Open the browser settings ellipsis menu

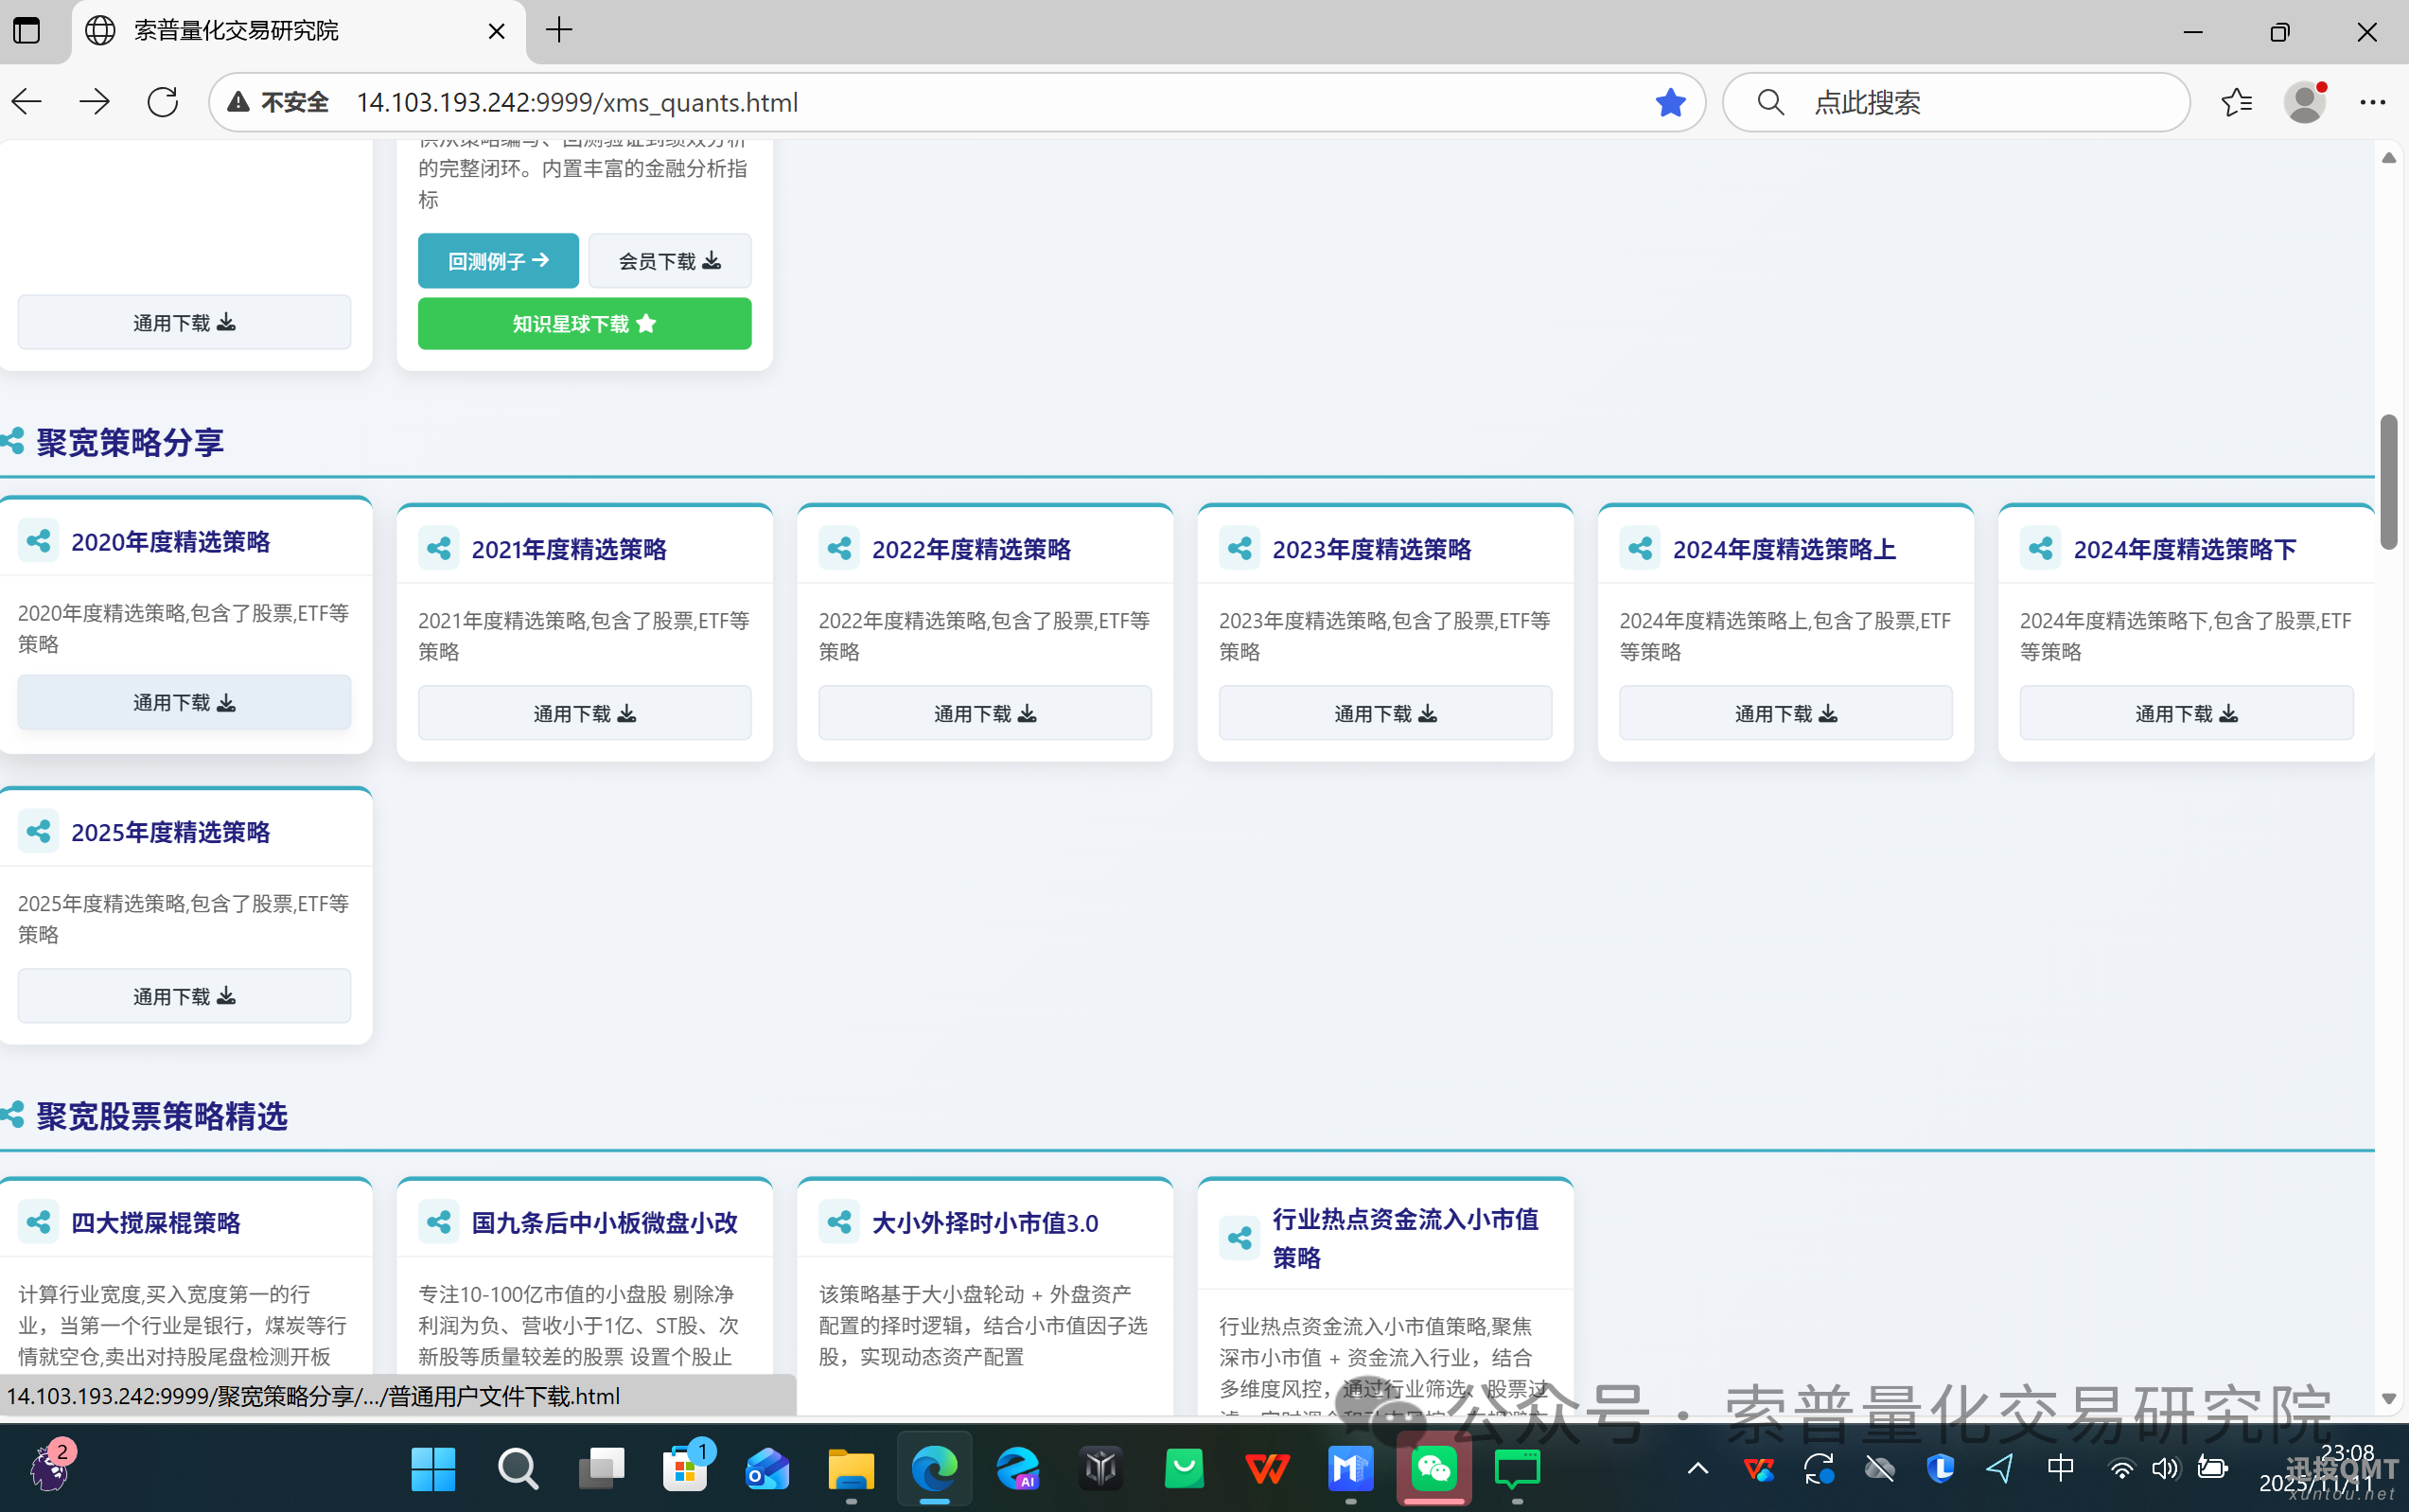click(x=2372, y=101)
